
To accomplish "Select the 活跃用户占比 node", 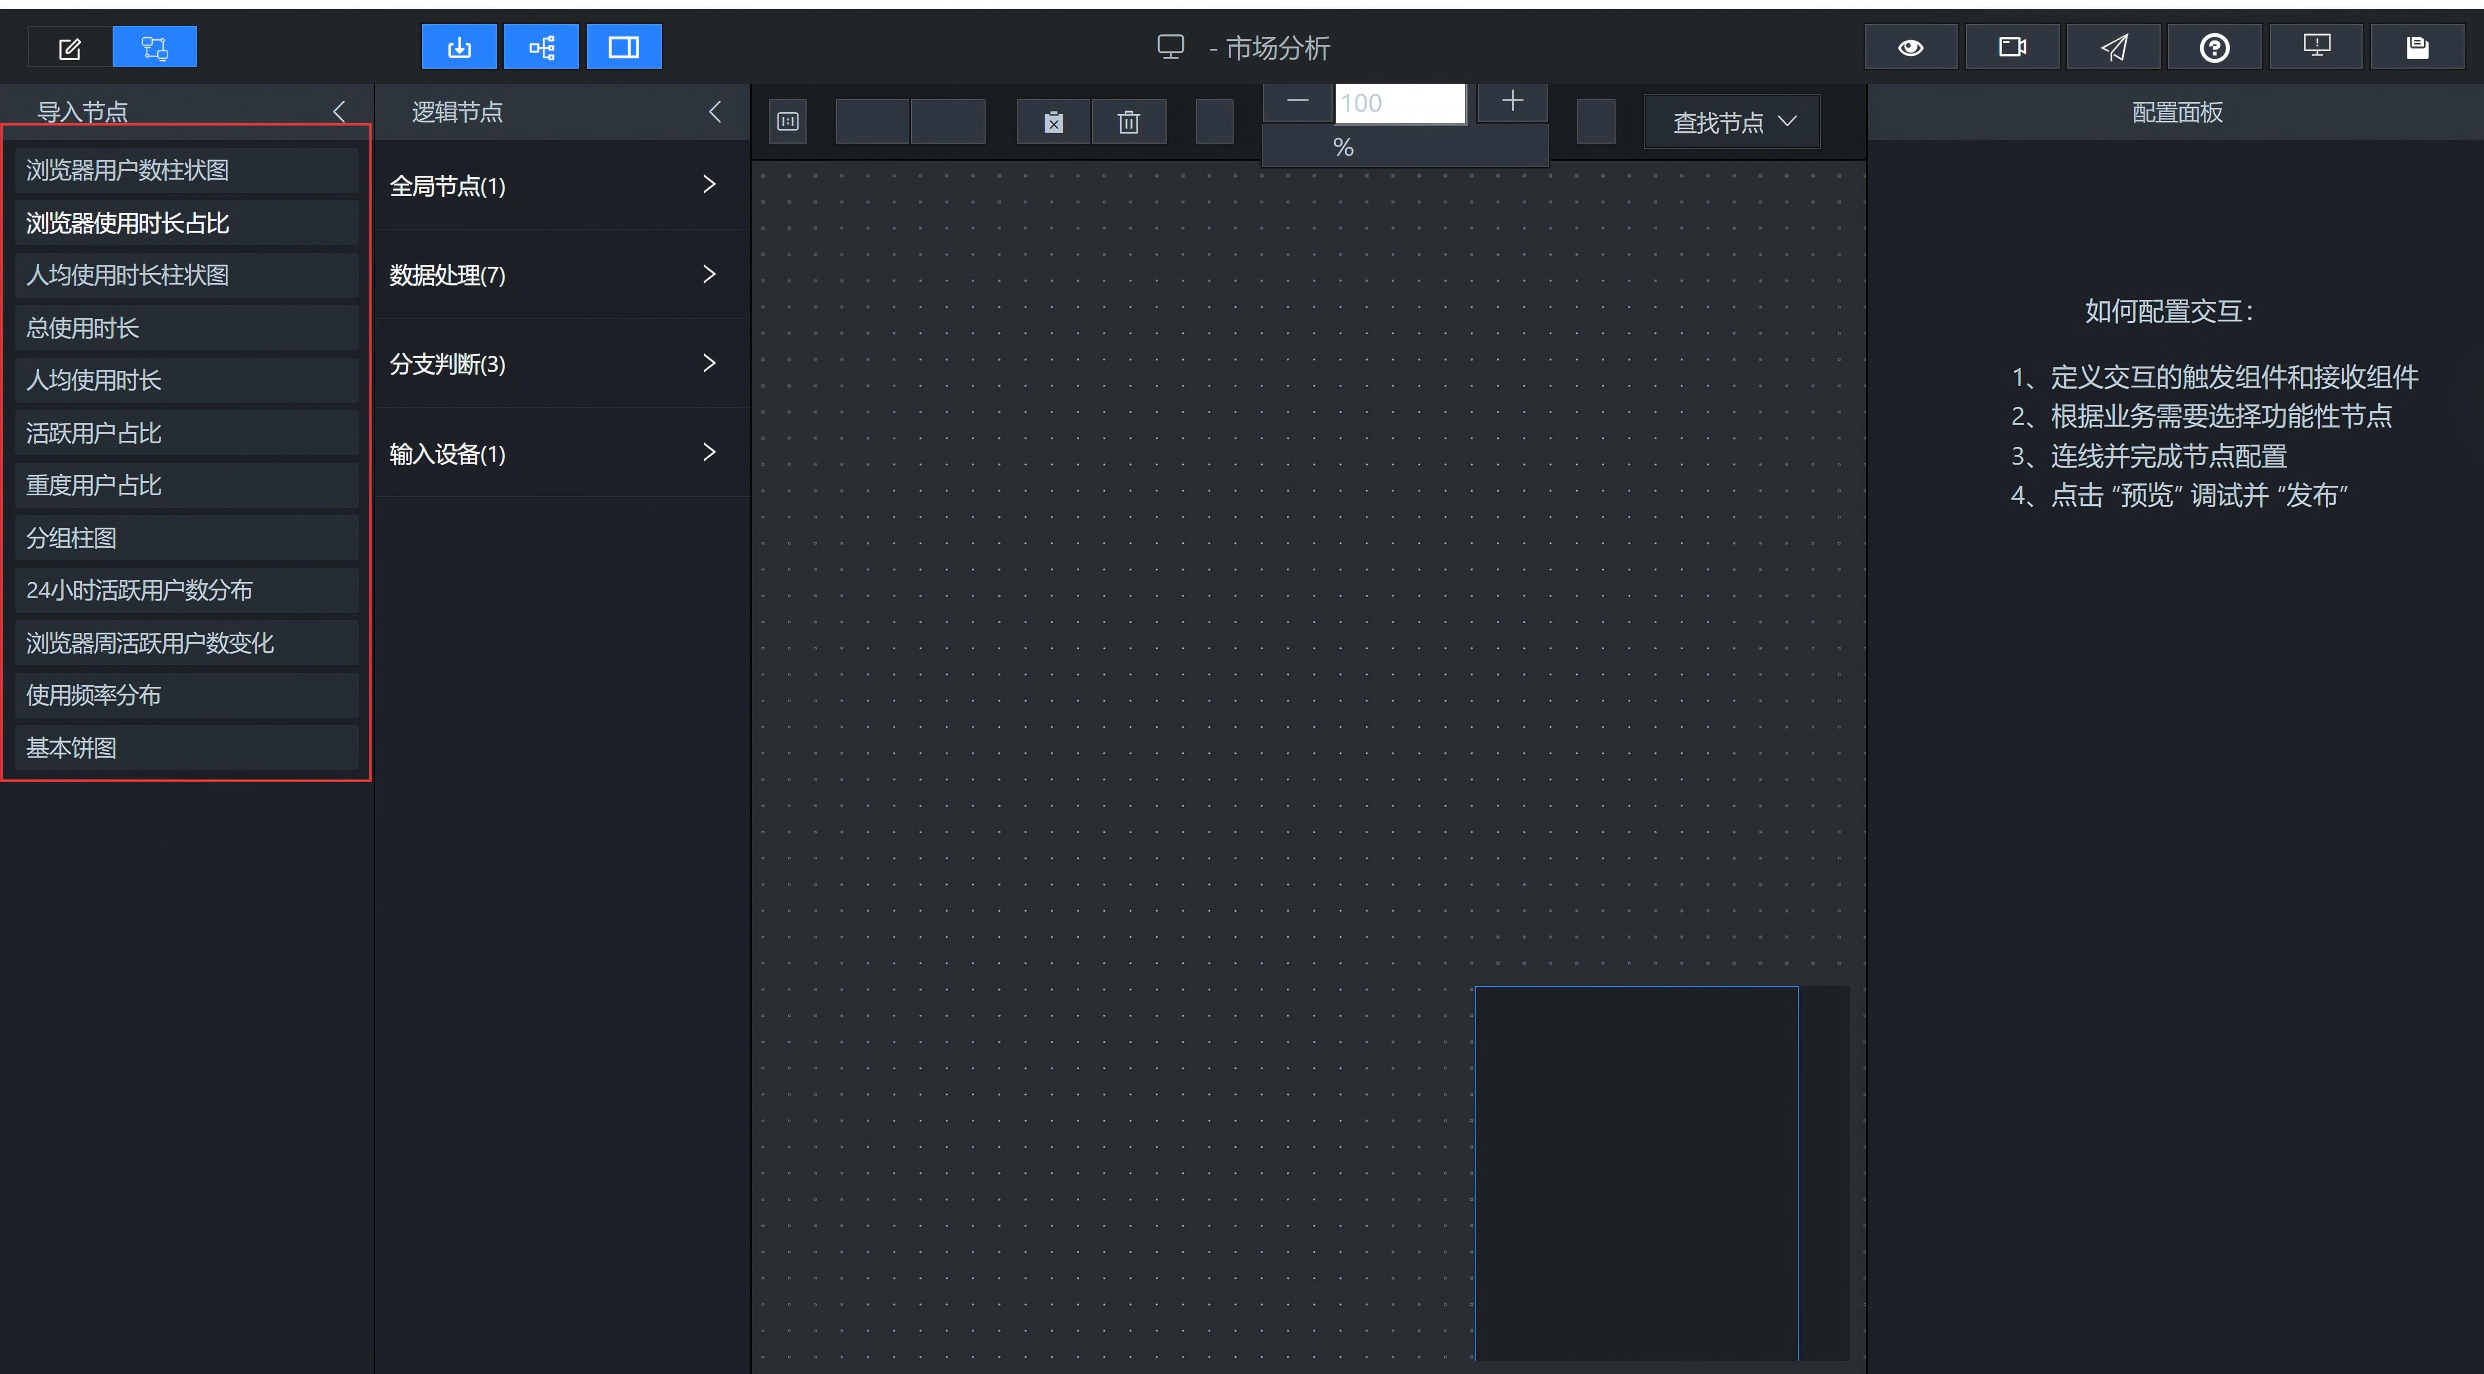I will pyautogui.click(x=187, y=433).
